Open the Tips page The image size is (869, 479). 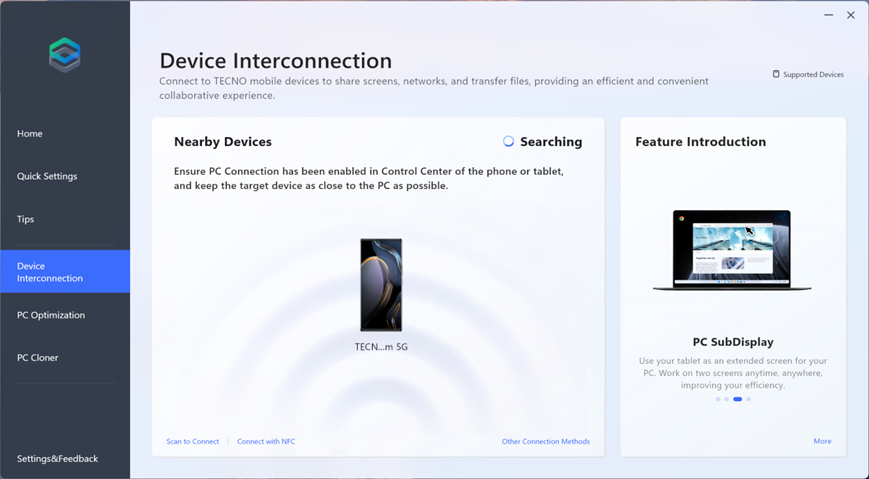(x=27, y=219)
